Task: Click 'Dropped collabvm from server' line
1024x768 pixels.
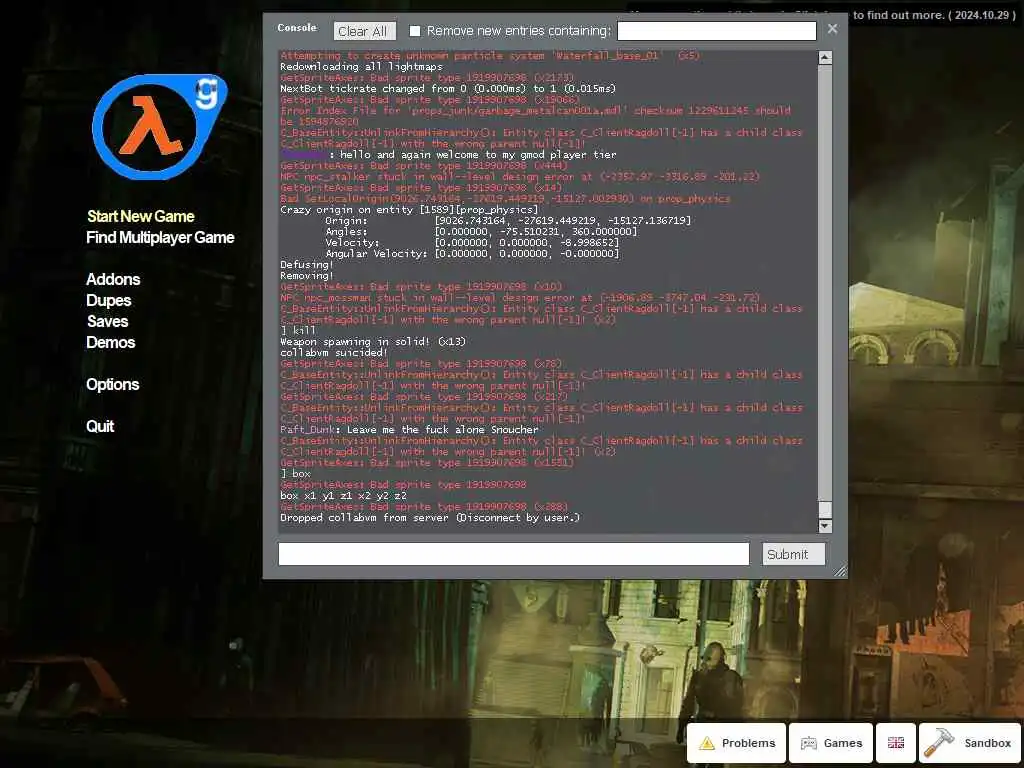Action: (430, 518)
